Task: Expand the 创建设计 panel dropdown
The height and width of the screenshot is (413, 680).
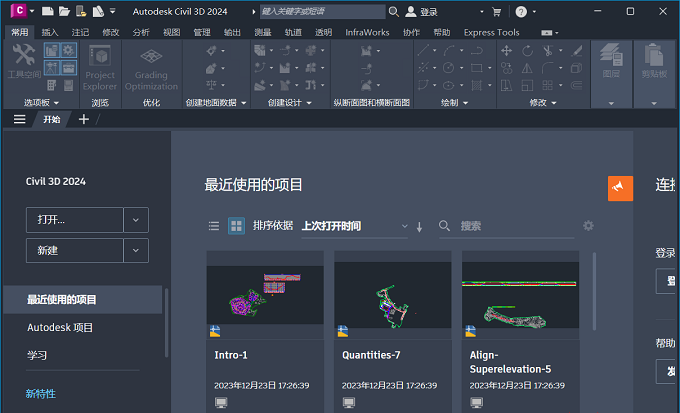Action: click(309, 103)
